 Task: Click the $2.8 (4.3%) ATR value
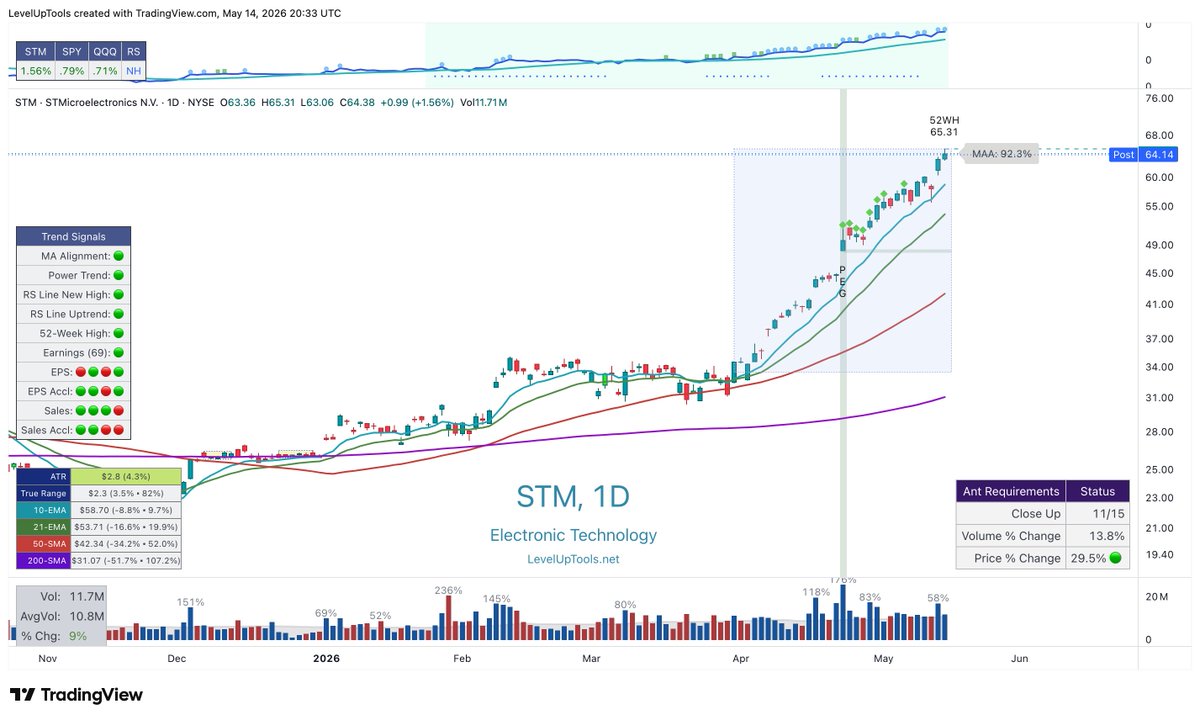coord(125,475)
